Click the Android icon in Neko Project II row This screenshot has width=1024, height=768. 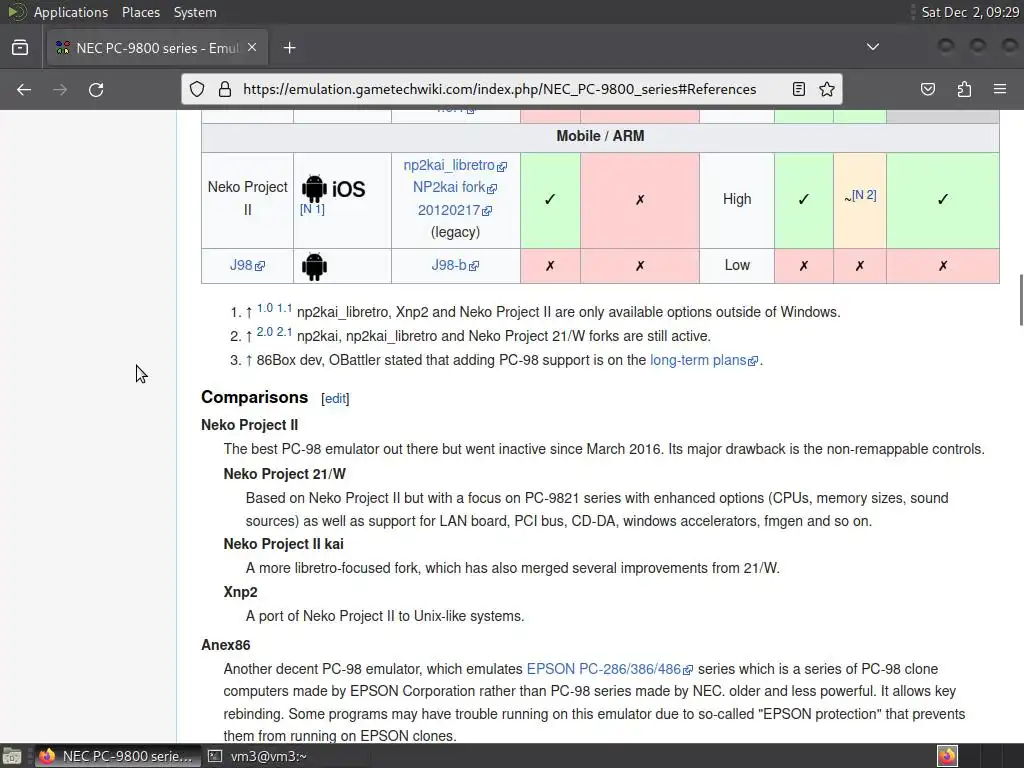[x=314, y=189]
